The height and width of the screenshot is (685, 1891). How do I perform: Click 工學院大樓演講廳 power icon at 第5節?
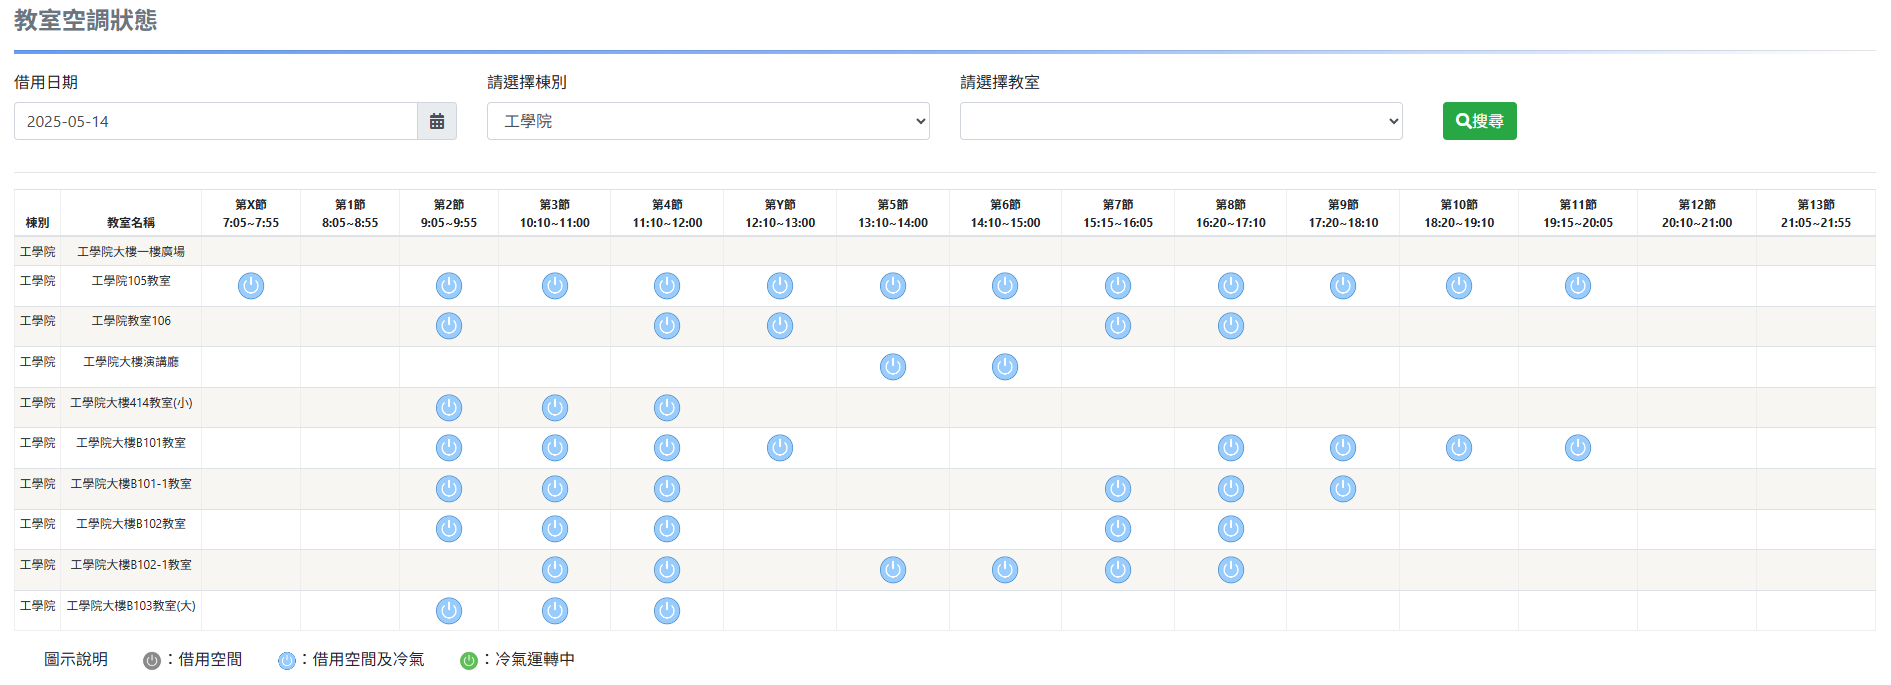893,367
